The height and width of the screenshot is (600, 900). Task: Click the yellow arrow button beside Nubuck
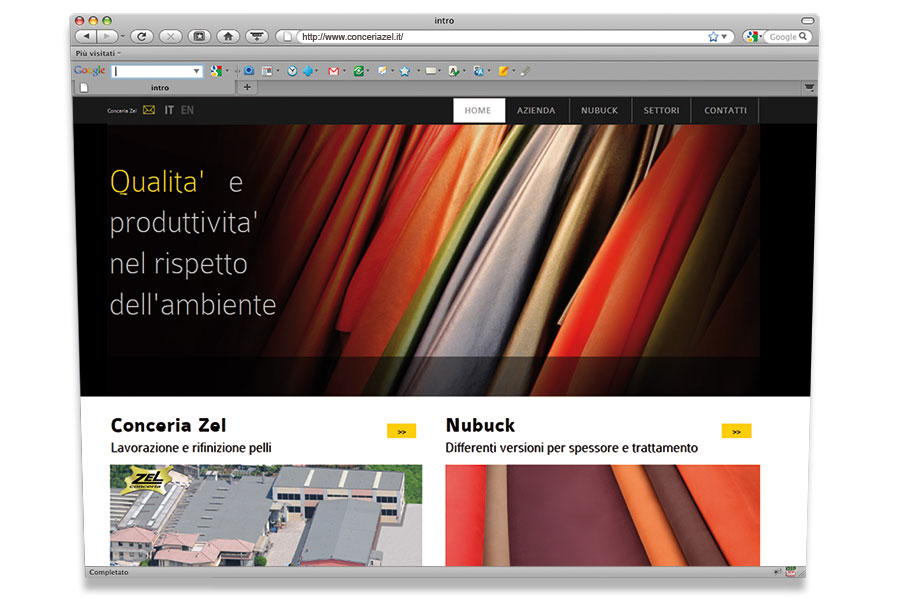pos(736,431)
